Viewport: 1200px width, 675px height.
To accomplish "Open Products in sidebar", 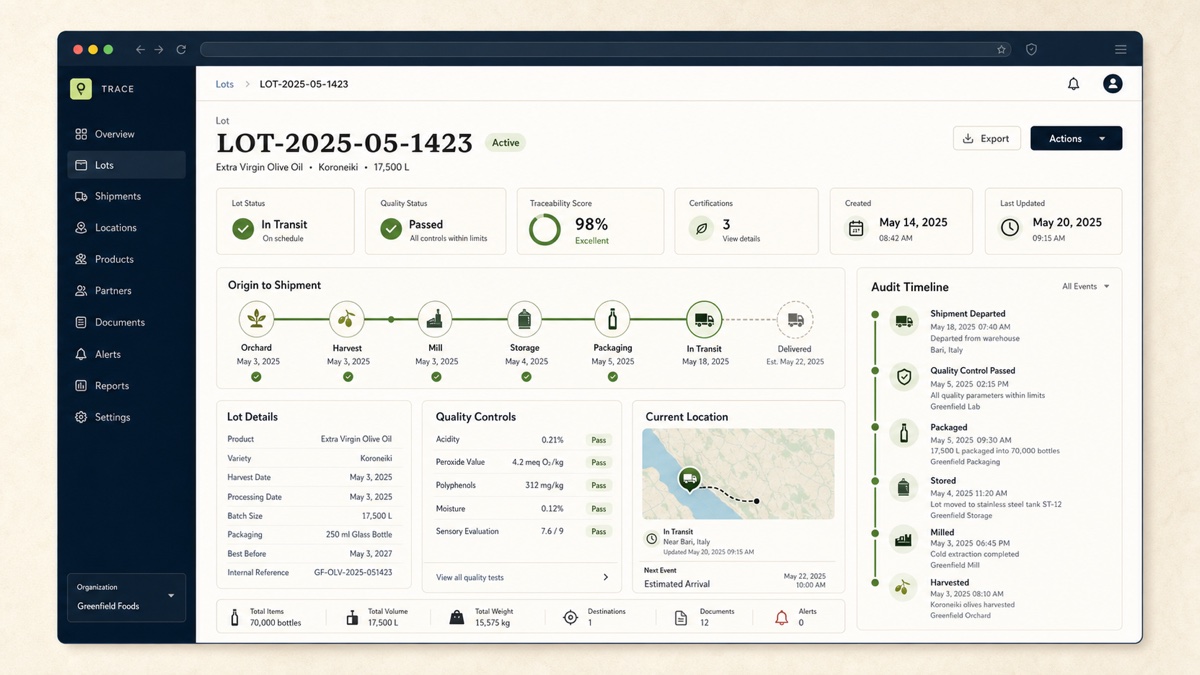I will coord(126,259).
